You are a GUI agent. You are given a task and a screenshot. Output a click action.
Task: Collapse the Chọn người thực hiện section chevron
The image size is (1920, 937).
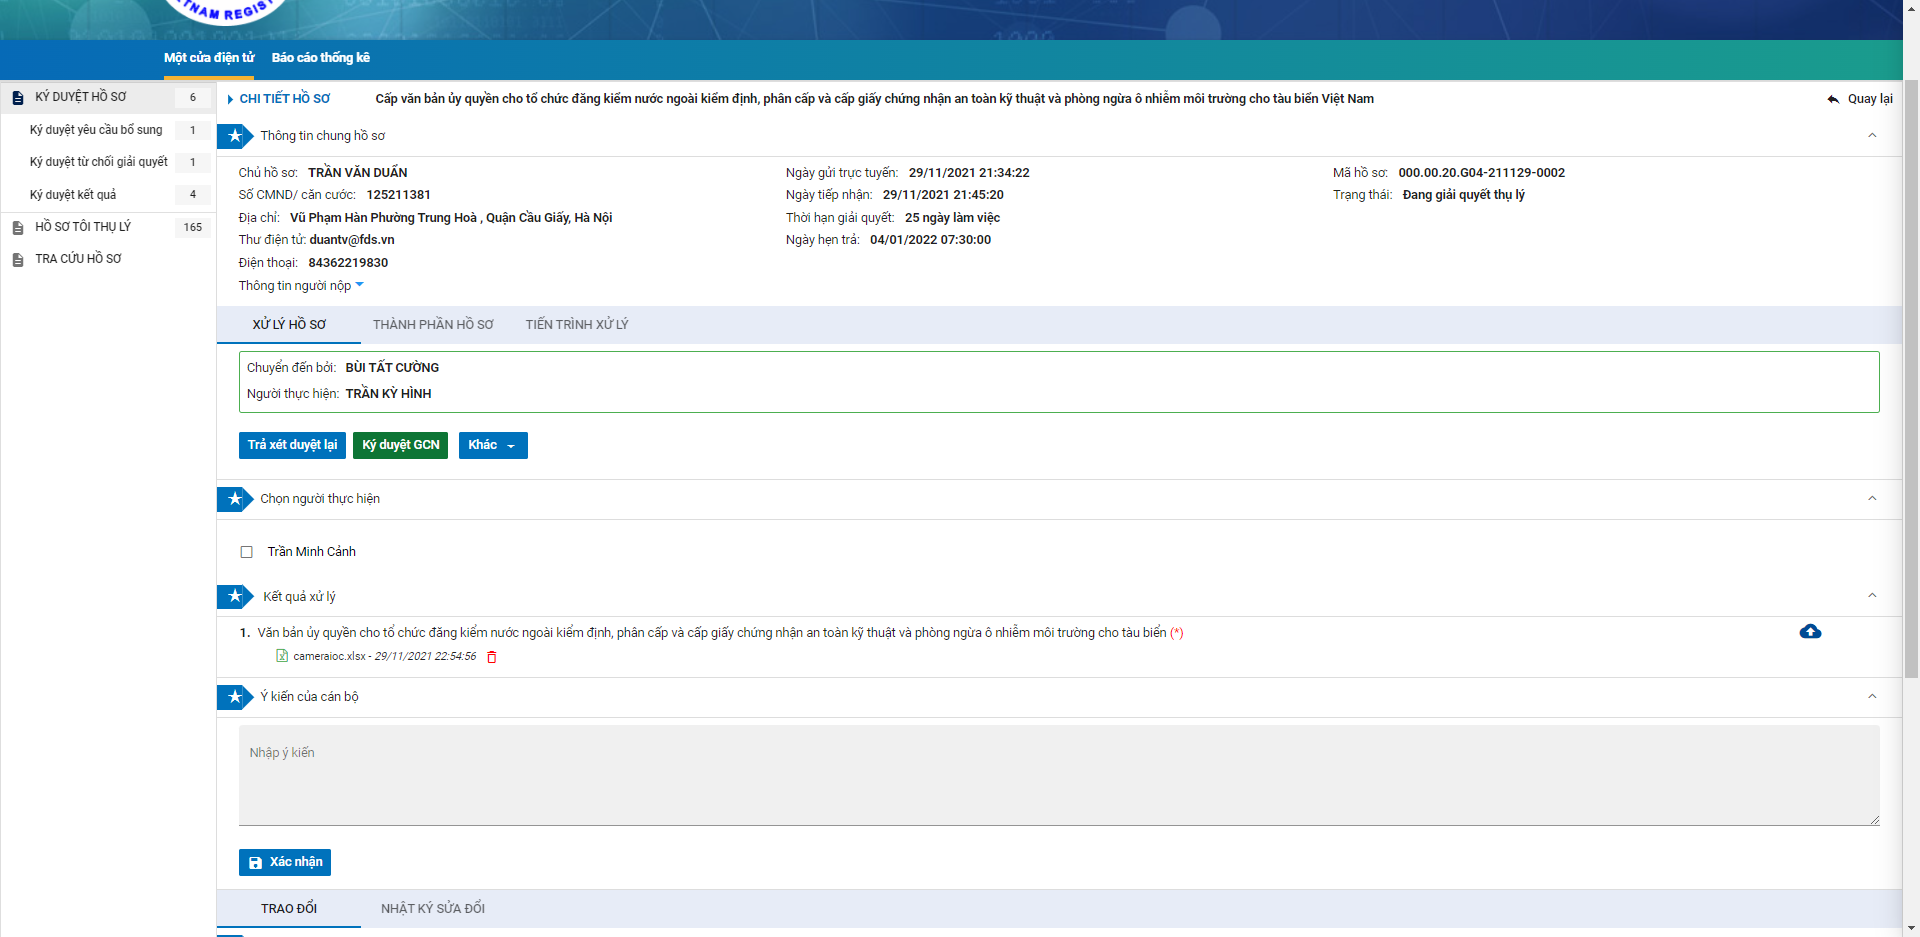pyautogui.click(x=1872, y=498)
